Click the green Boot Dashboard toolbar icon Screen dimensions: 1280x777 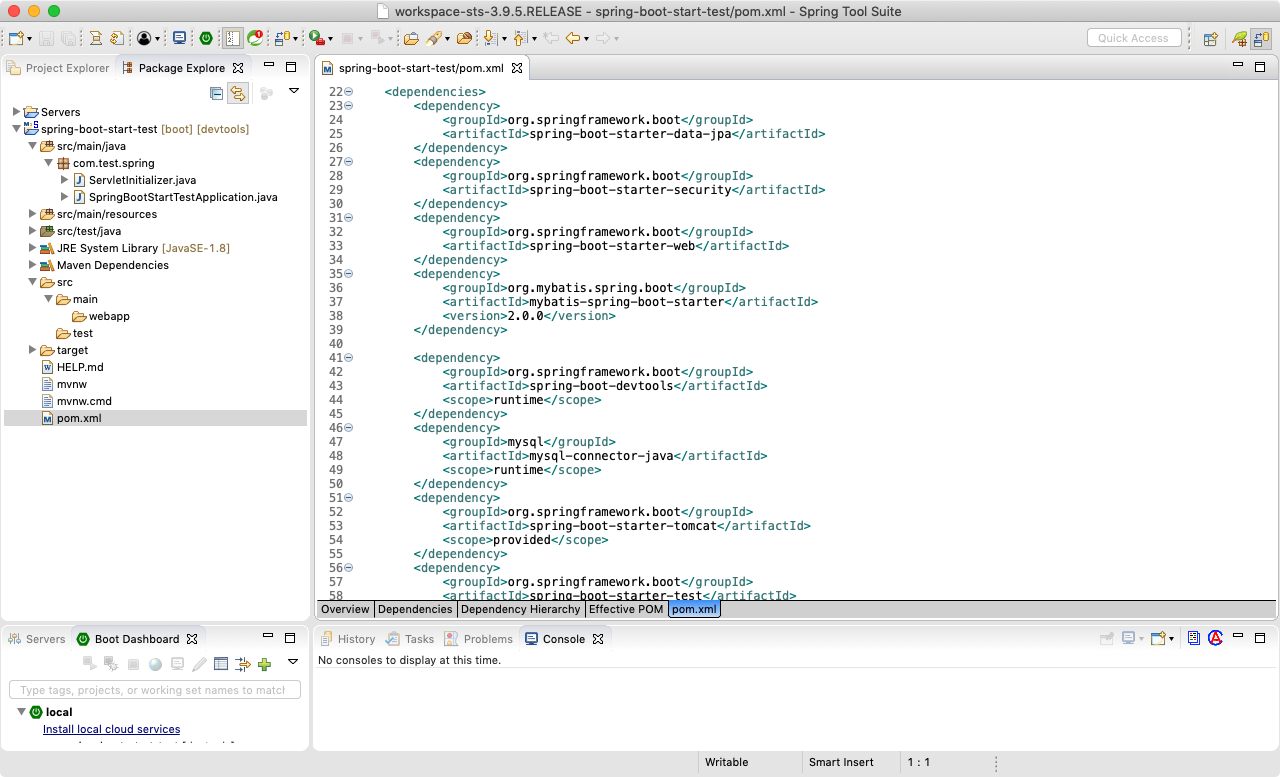point(206,38)
